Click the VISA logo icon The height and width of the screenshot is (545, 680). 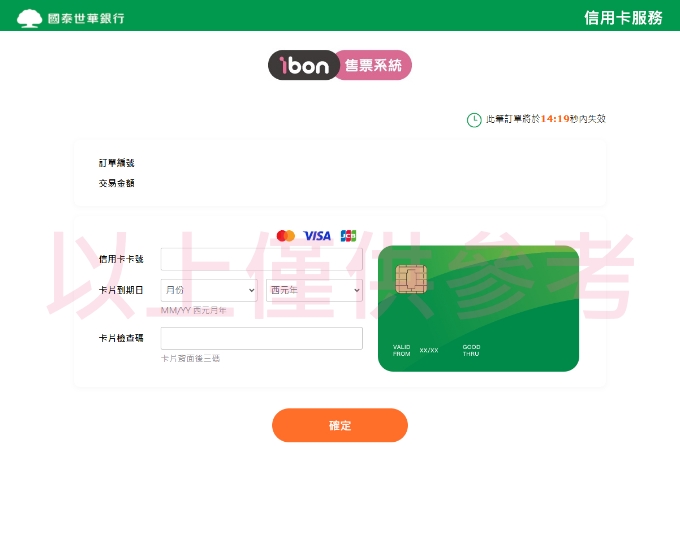click(x=317, y=235)
